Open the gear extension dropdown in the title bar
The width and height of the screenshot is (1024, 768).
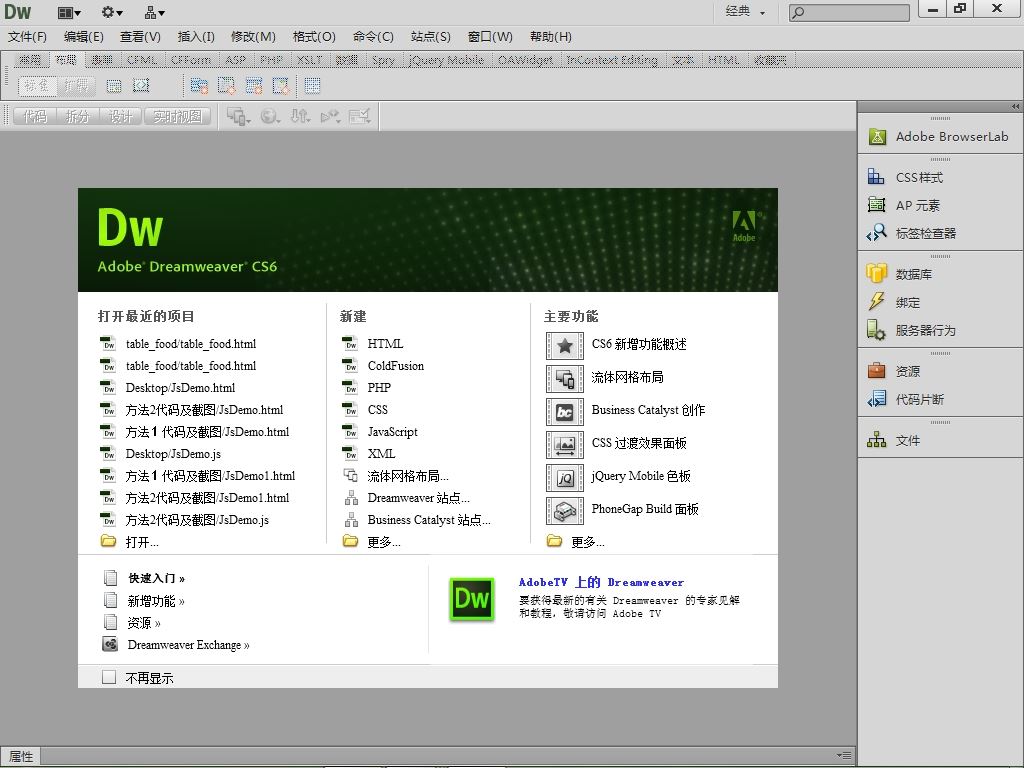[112, 12]
